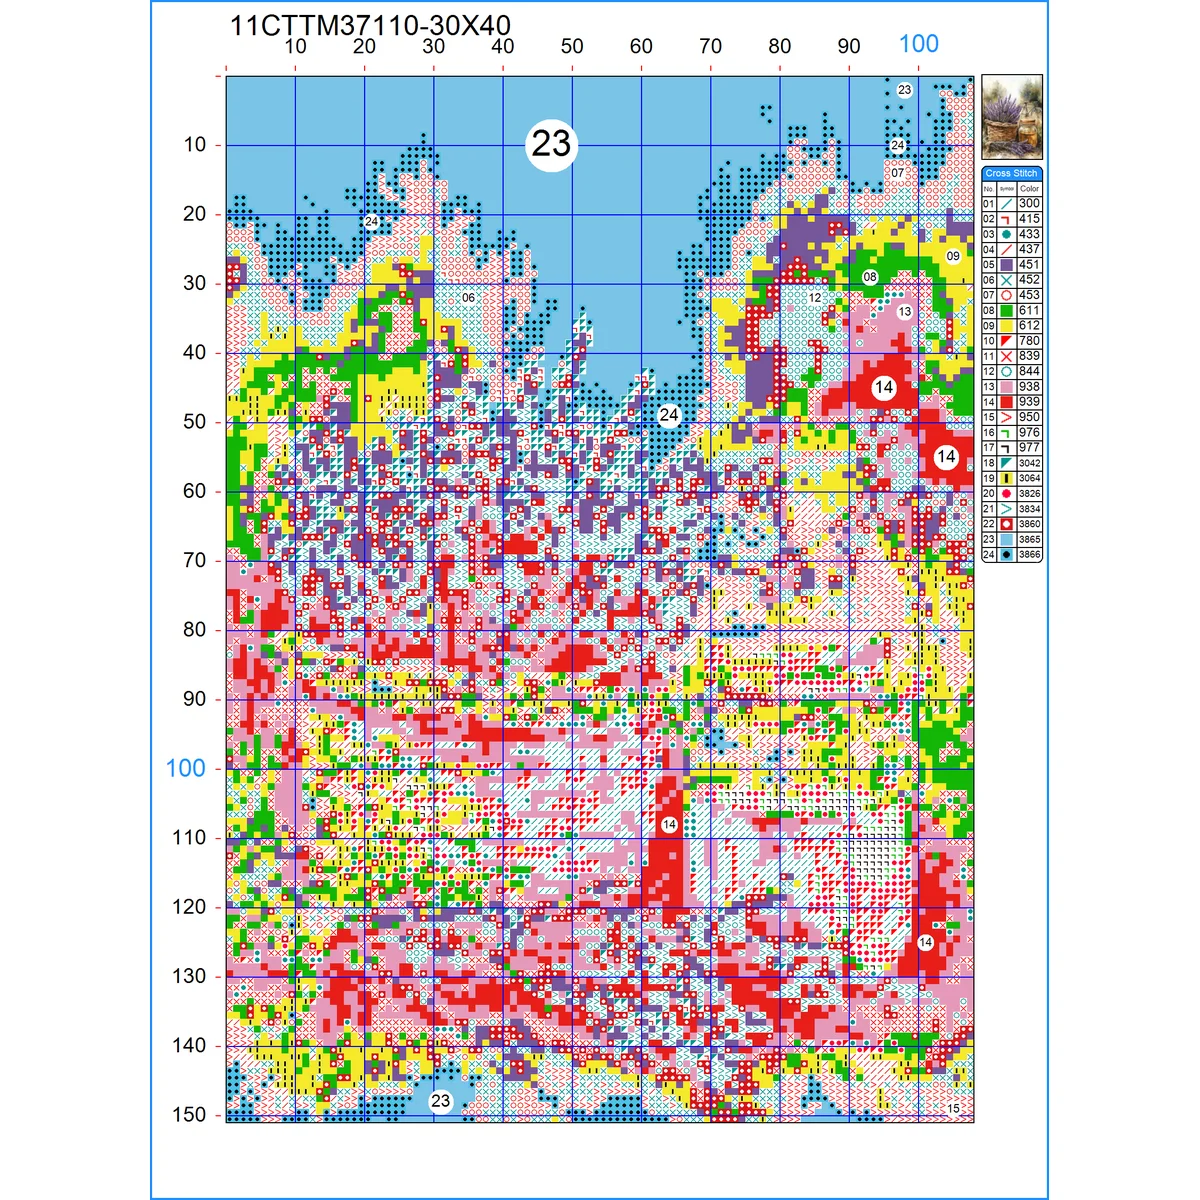This screenshot has width=1200, height=1200.
Task: Click the red X symbol for color 839
Action: pos(1006,356)
